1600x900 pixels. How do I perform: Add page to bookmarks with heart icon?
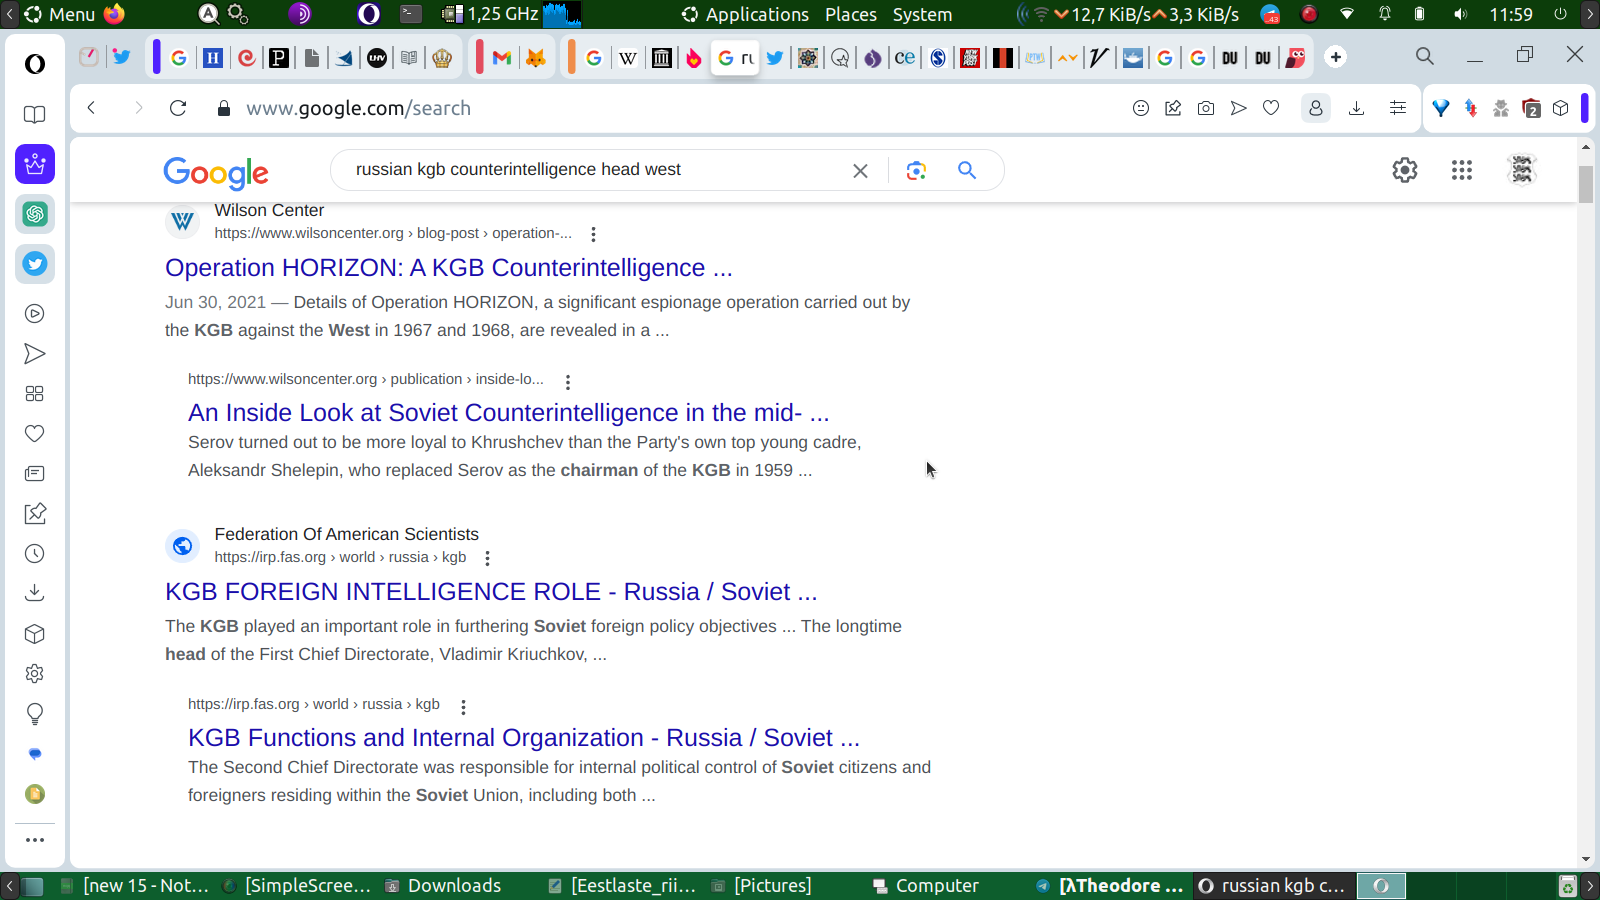click(1271, 108)
